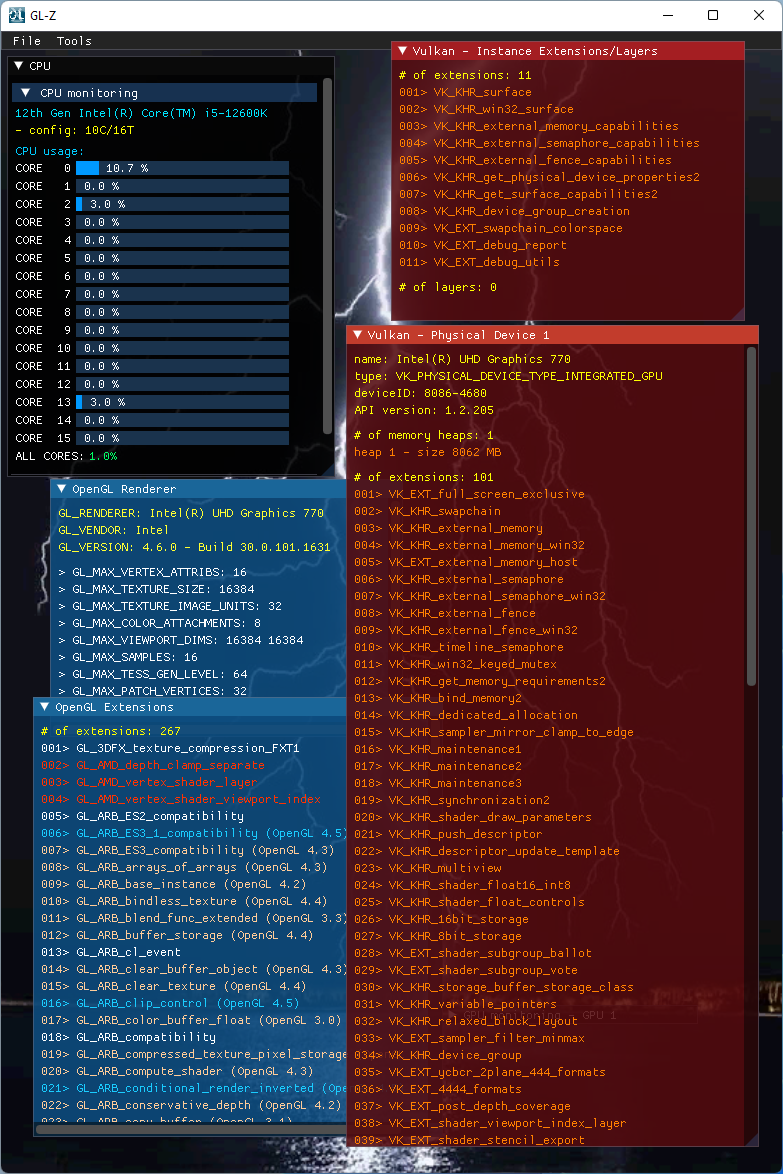Click the ALL CORES: 1.0% line
783x1174 pixels.
(66, 456)
